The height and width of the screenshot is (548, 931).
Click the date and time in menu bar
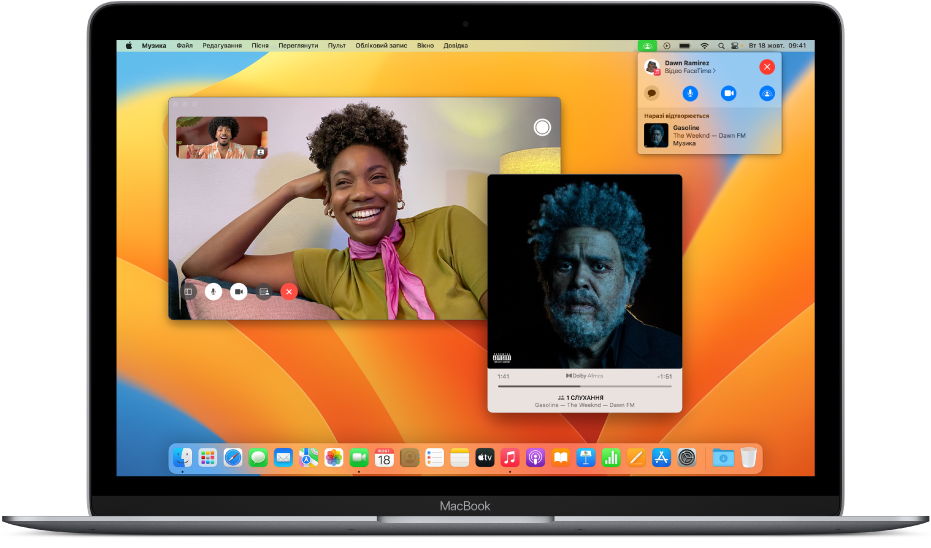[777, 46]
